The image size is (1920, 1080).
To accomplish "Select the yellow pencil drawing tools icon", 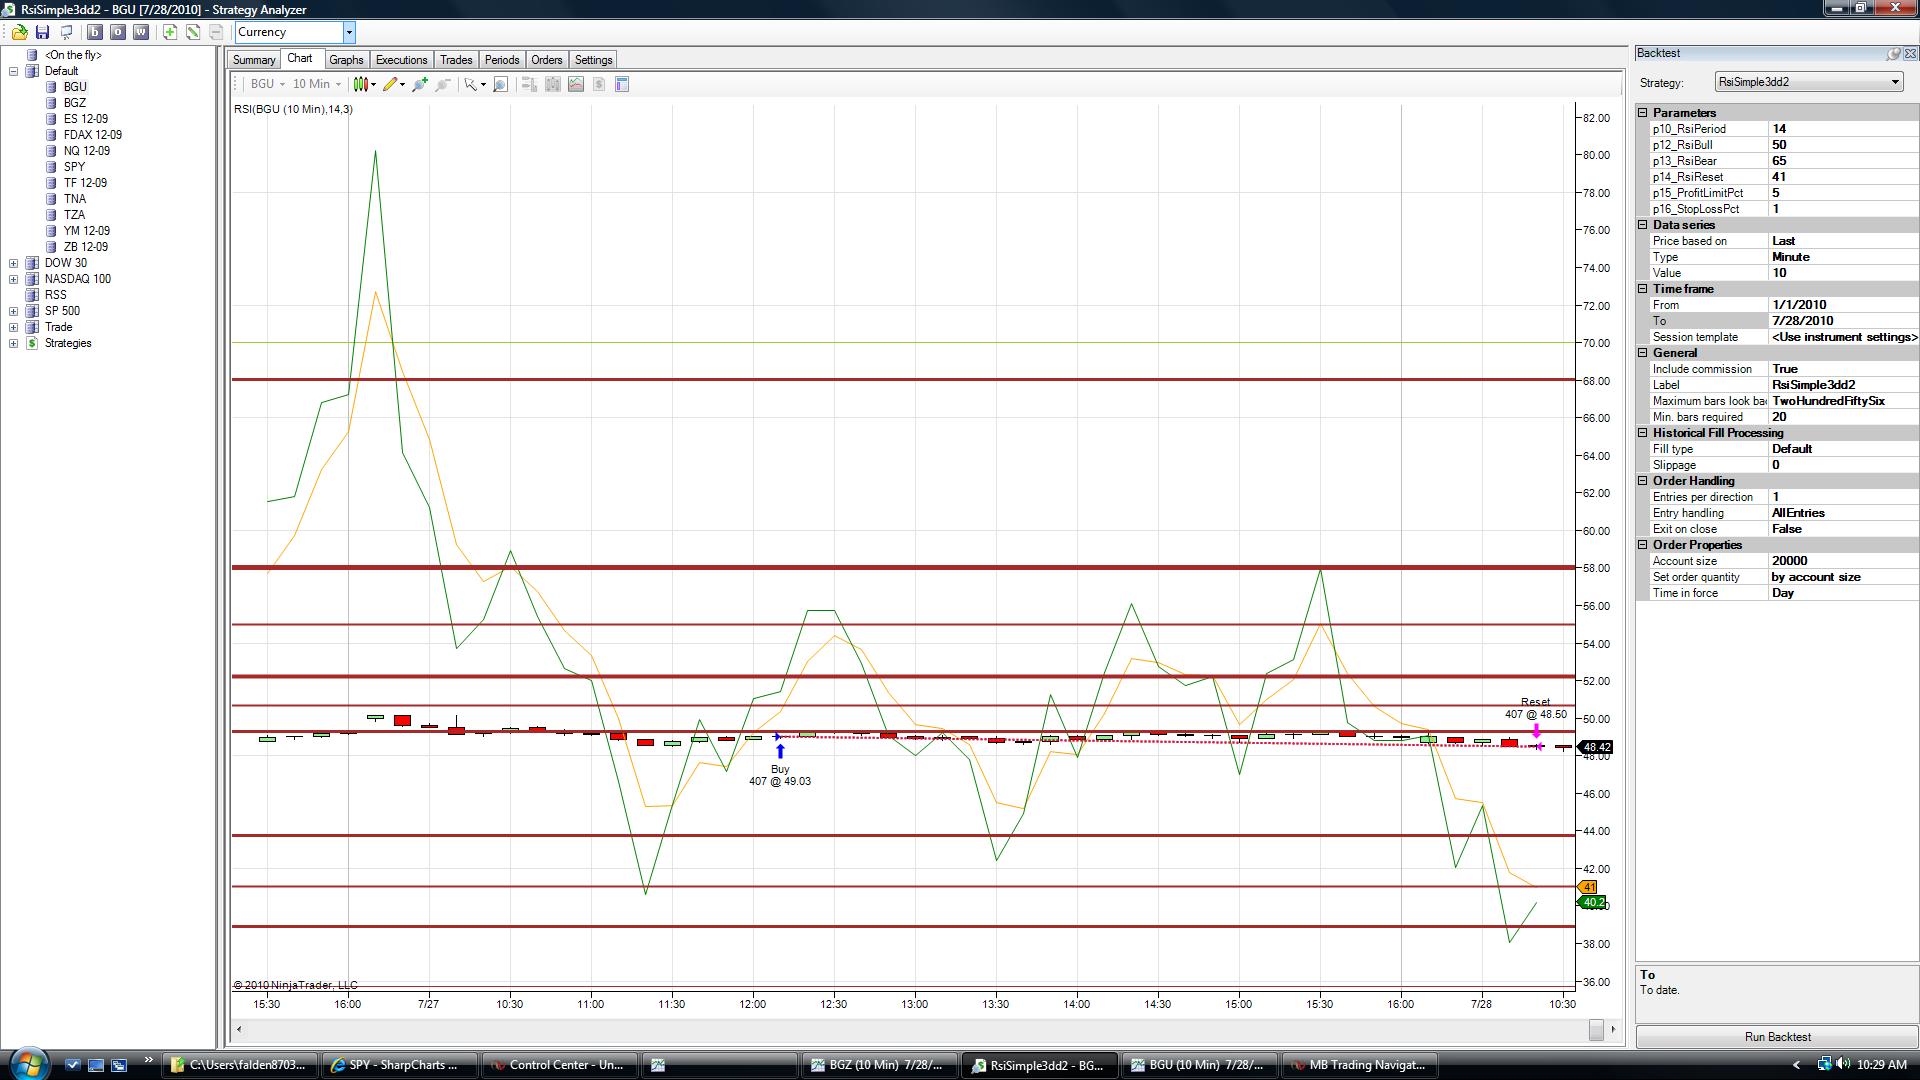I will (x=390, y=84).
